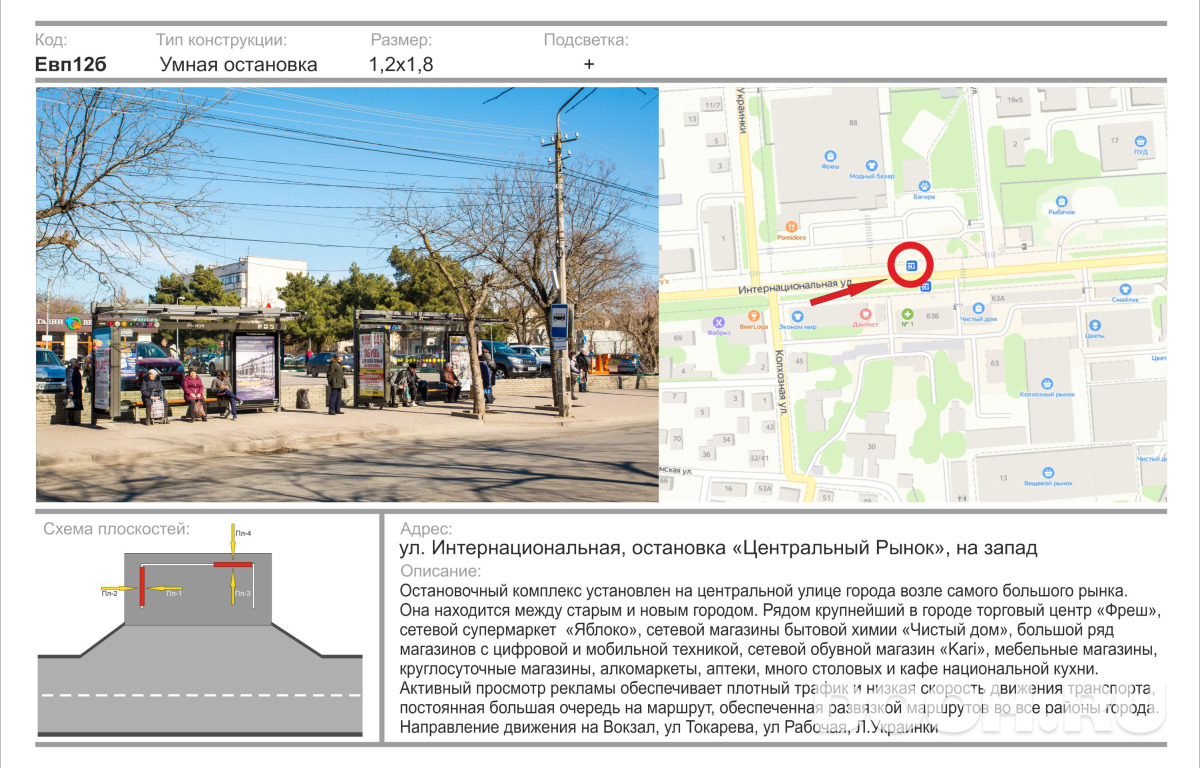Select the Чистый дом store marker near 63А
1200x768 pixels.
(x=978, y=308)
